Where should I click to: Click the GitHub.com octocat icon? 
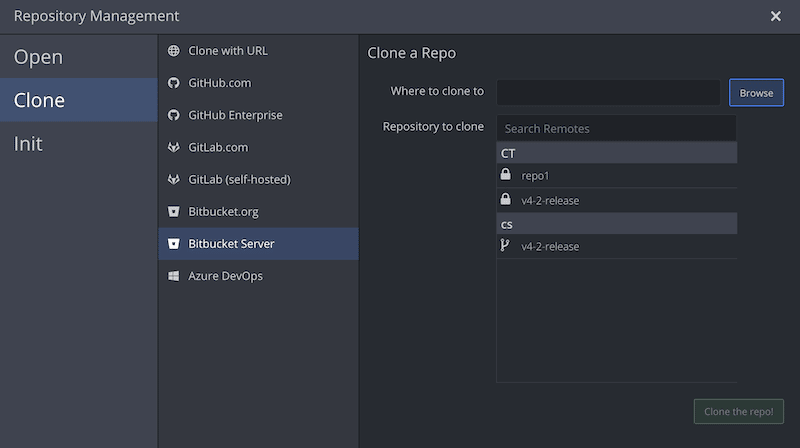tap(174, 83)
